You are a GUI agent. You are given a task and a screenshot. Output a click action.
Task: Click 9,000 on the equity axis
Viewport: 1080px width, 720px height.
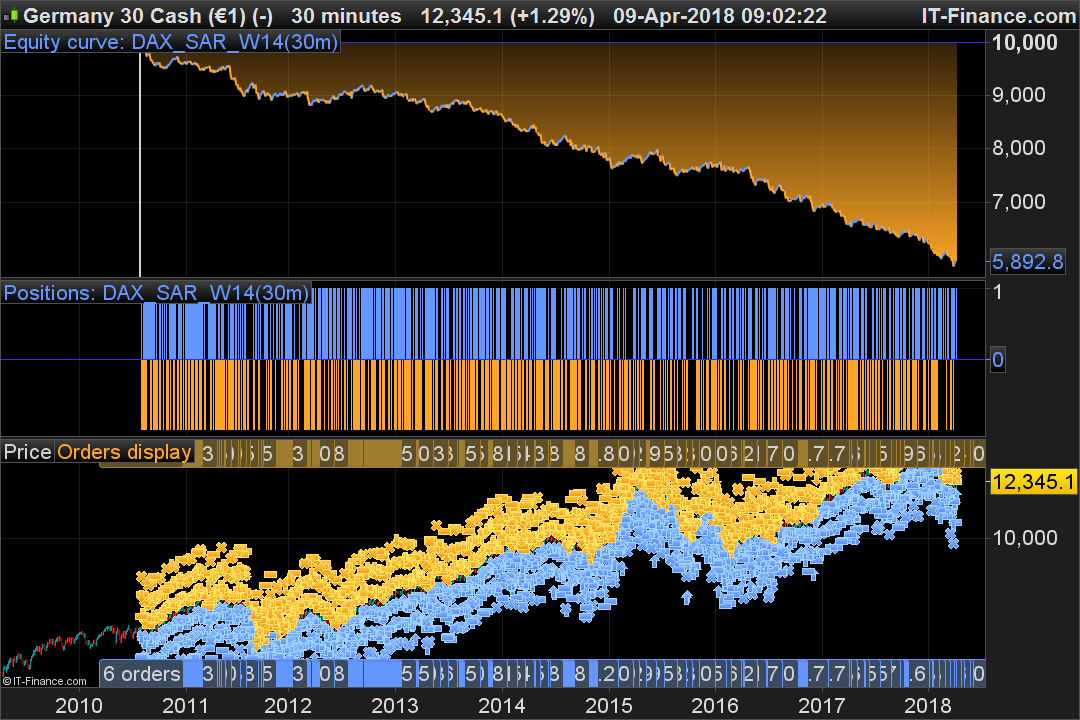pos(1019,94)
